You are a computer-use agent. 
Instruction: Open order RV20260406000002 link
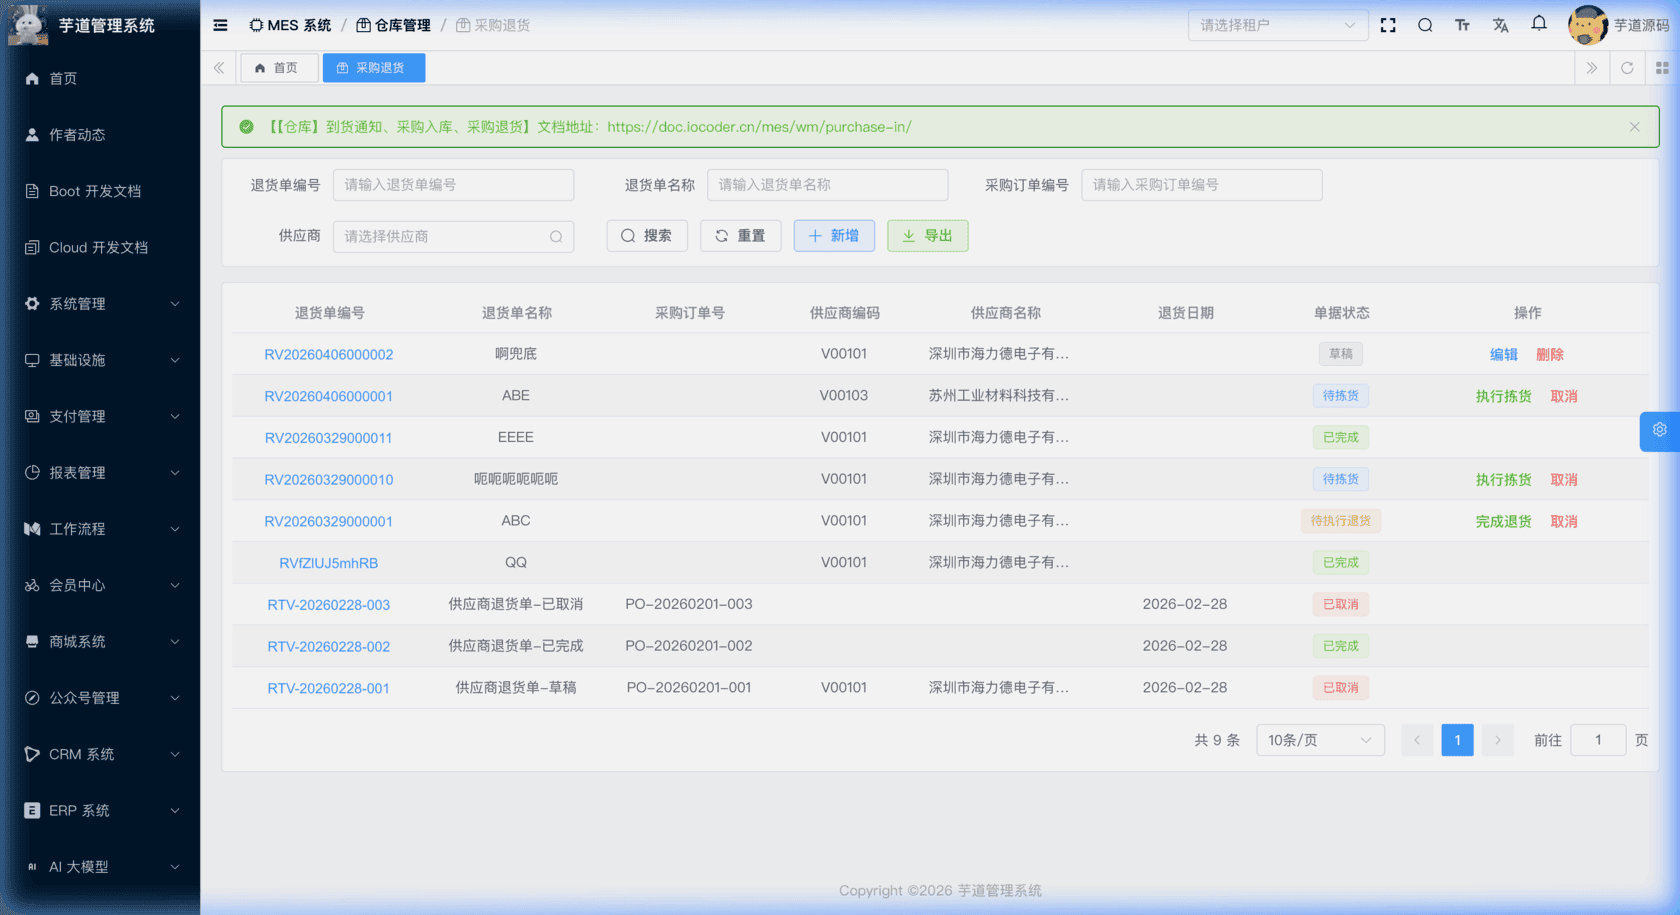pyautogui.click(x=329, y=354)
